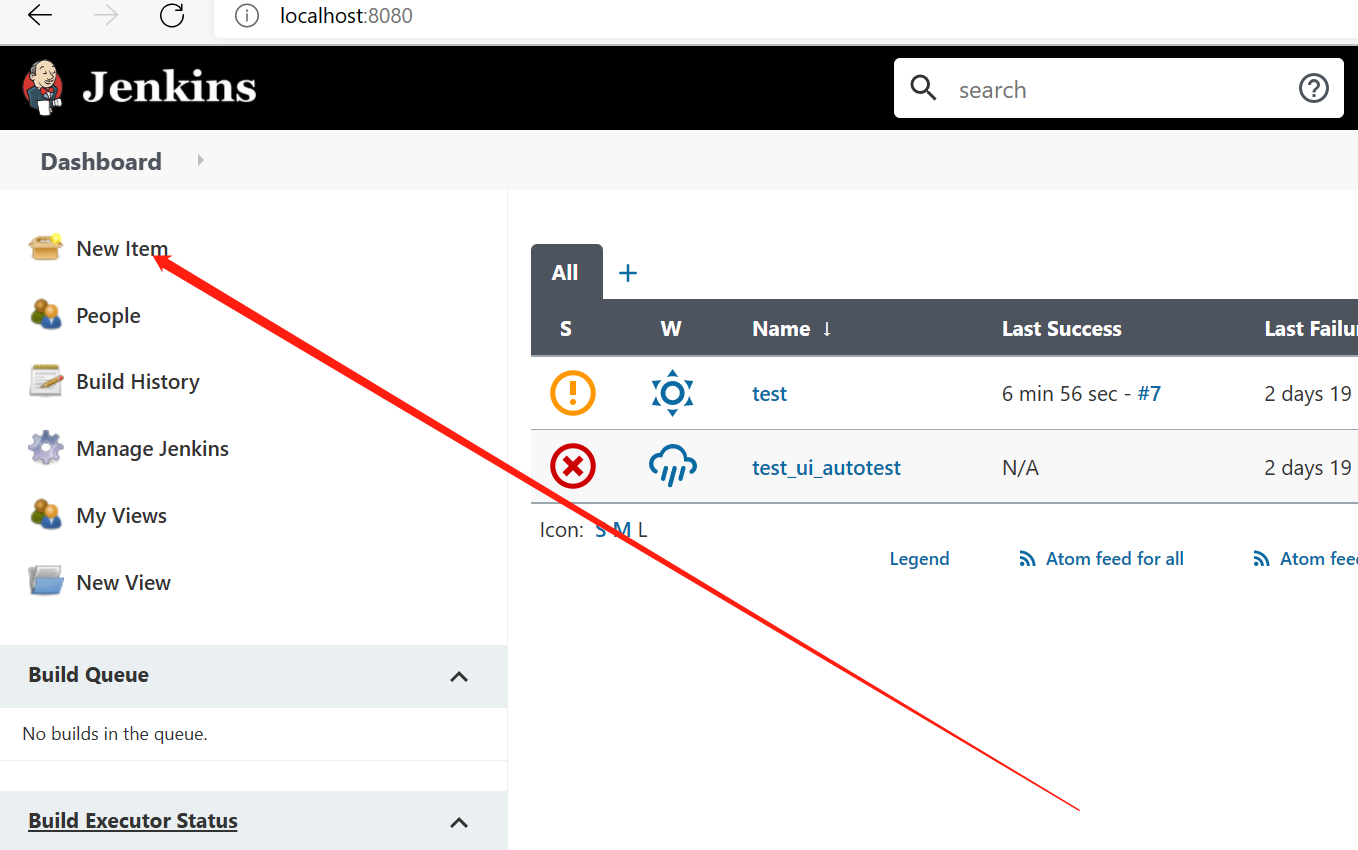Click the New Item box icon
The width and height of the screenshot is (1358, 850).
tap(46, 247)
